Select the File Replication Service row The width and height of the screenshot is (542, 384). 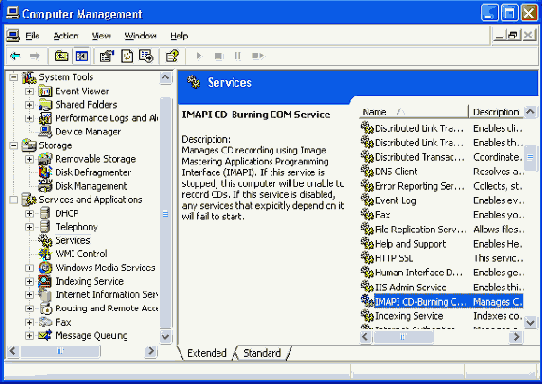click(x=442, y=229)
